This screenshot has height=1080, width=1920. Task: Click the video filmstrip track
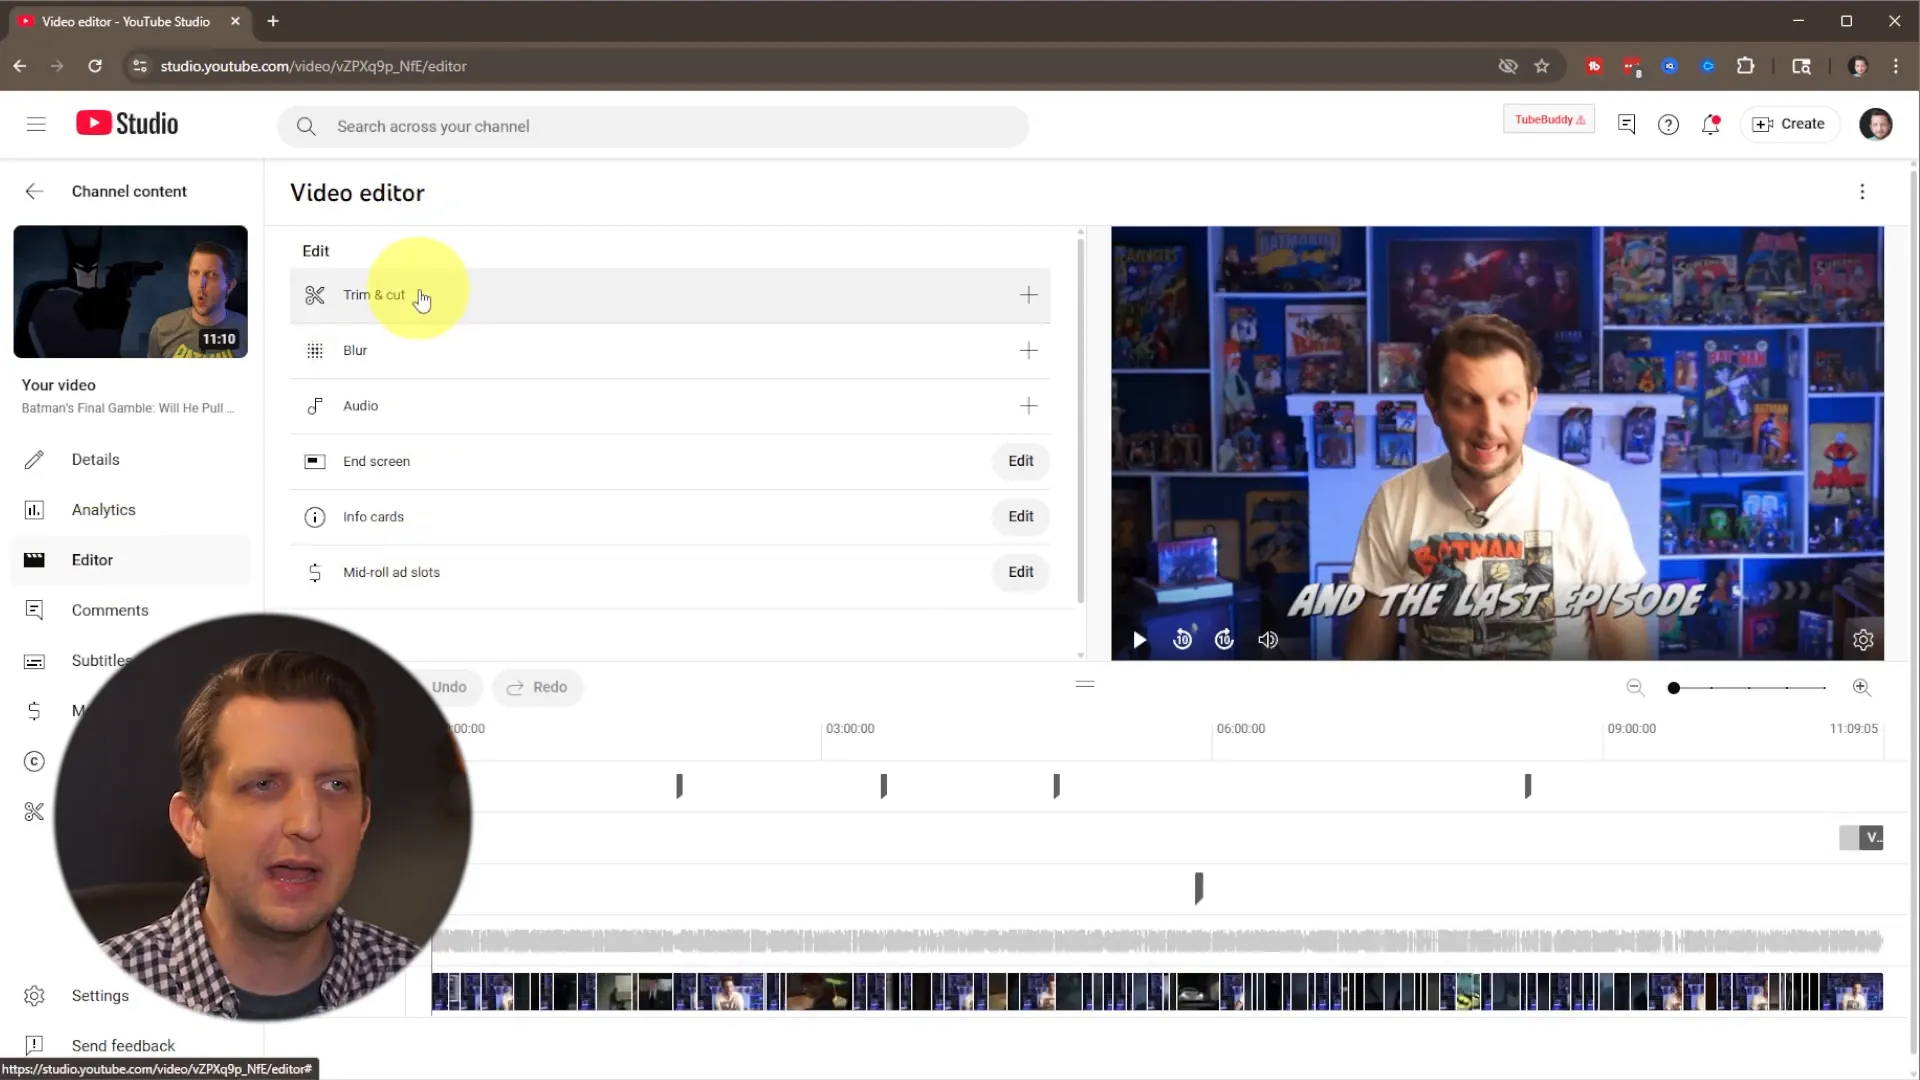pos(1157,992)
